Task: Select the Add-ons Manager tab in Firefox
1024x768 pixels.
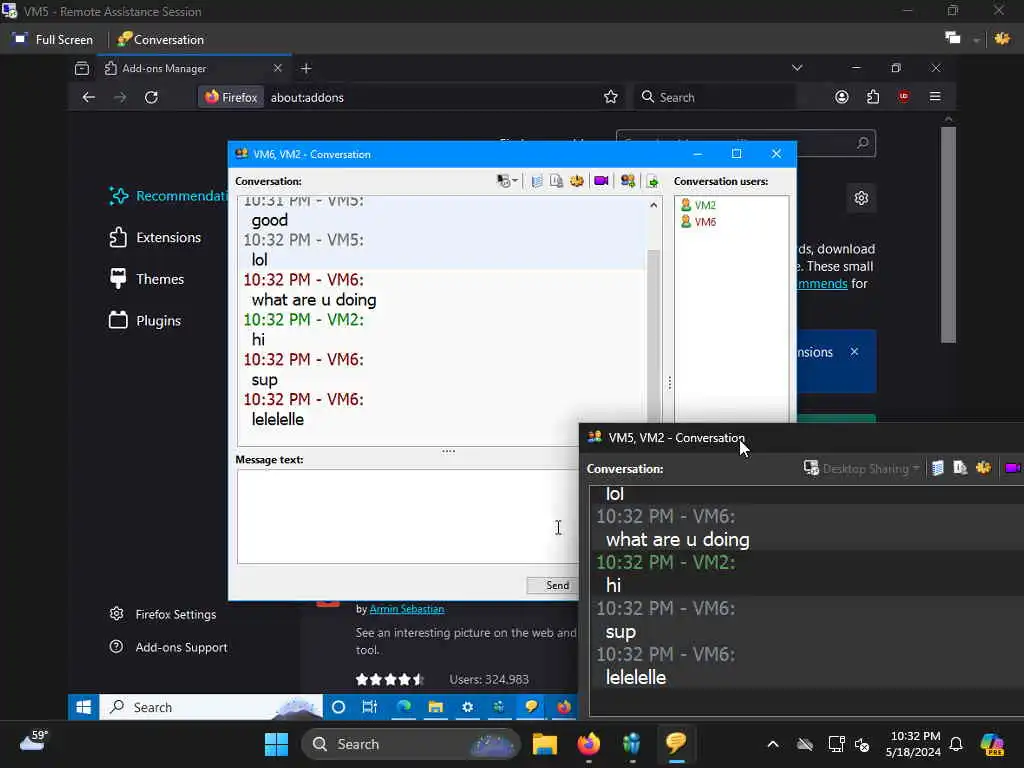Action: click(x=194, y=68)
